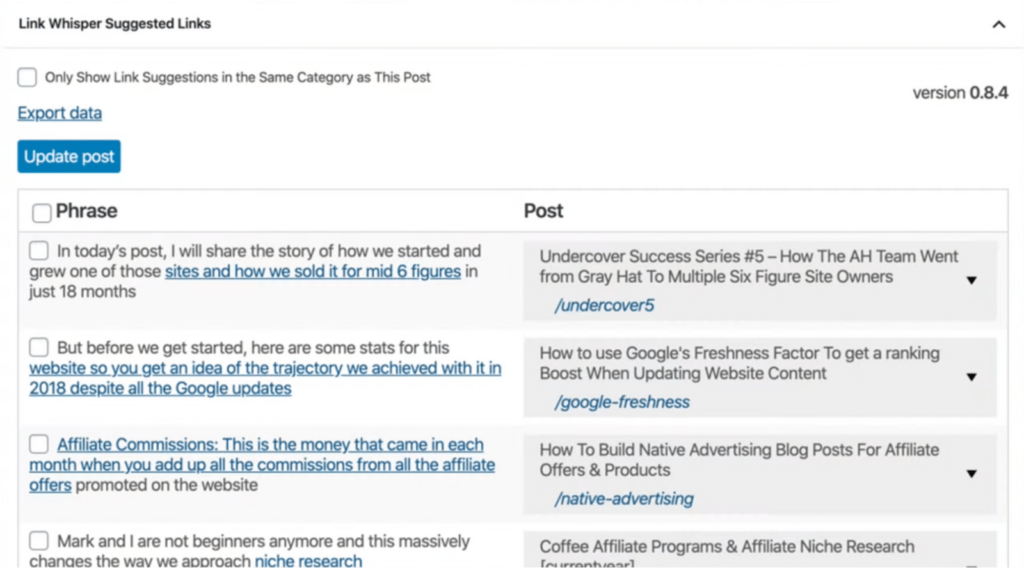Open the Undercover Success Series post dropdown
The width and height of the screenshot is (1024, 568).
click(x=971, y=280)
